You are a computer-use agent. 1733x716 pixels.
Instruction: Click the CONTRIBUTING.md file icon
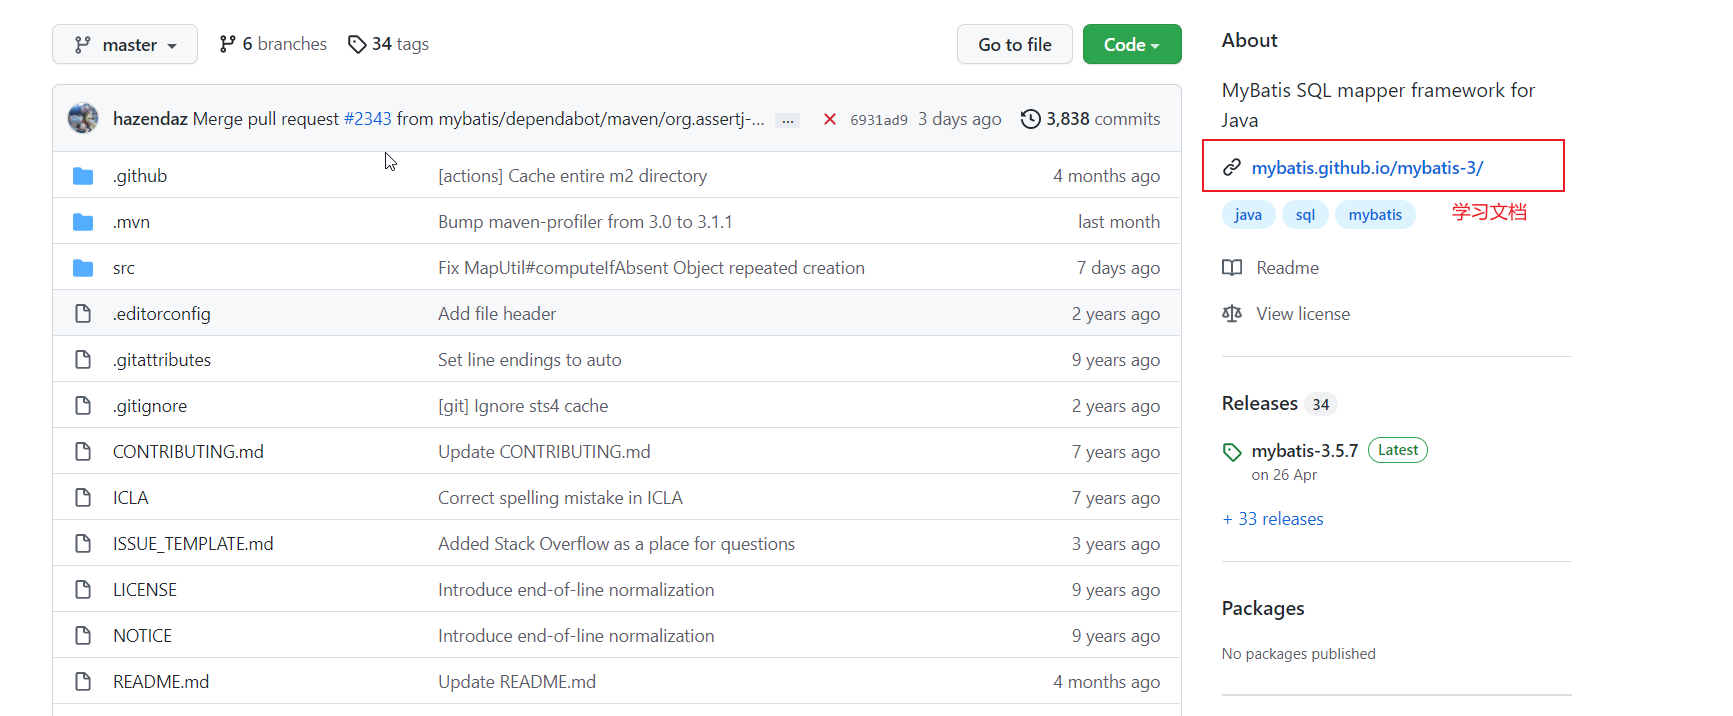click(x=83, y=452)
